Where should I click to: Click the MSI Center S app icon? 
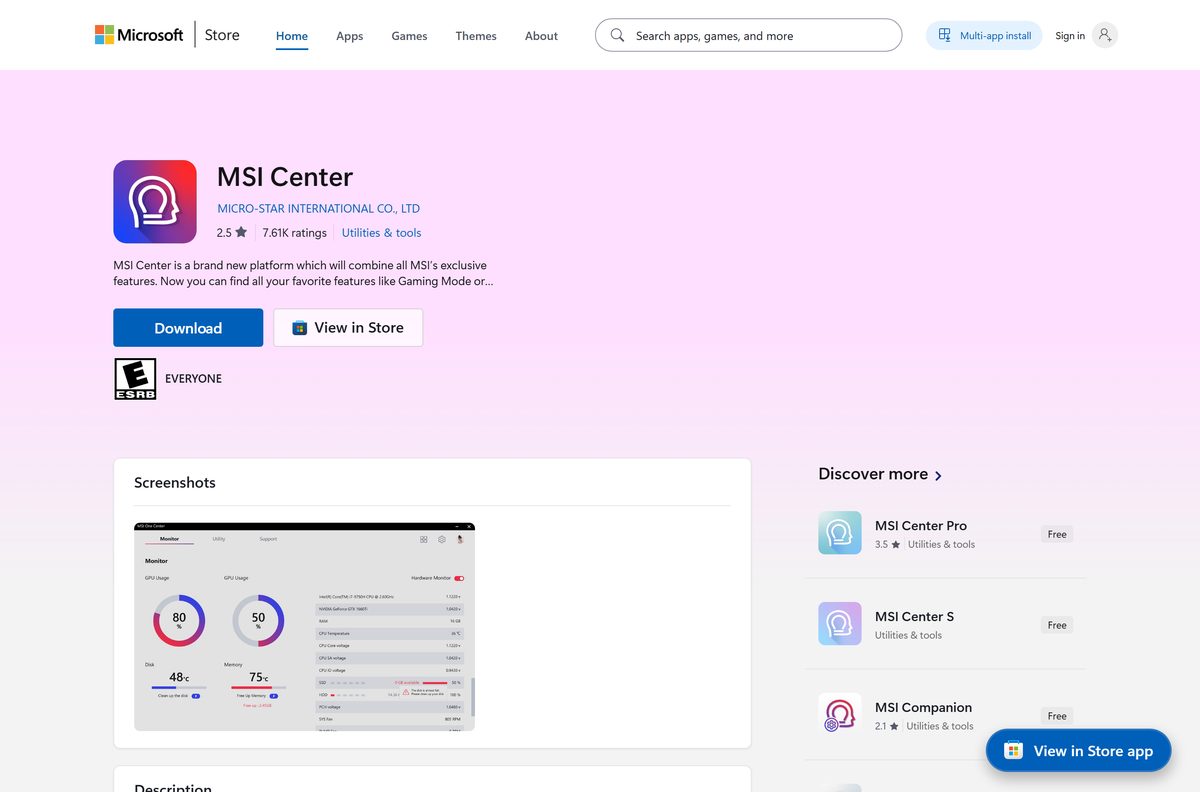pos(839,624)
